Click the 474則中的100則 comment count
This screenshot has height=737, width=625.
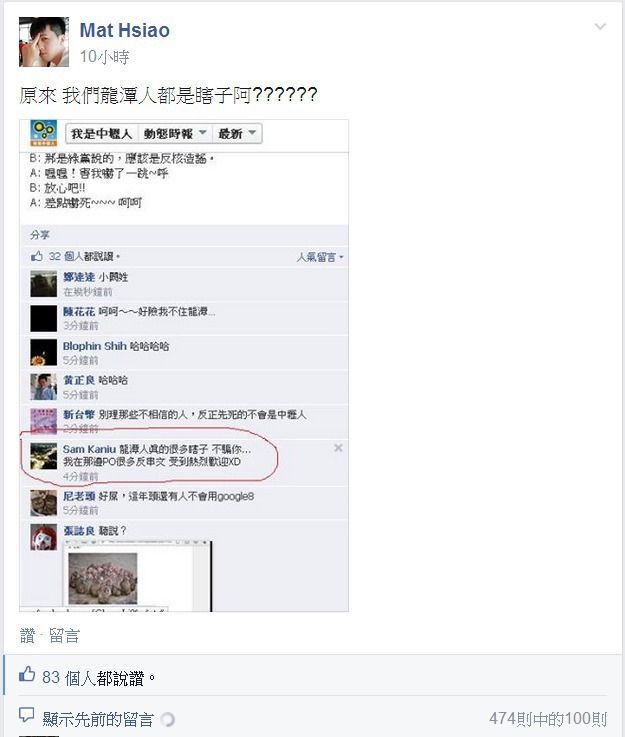pyautogui.click(x=548, y=719)
